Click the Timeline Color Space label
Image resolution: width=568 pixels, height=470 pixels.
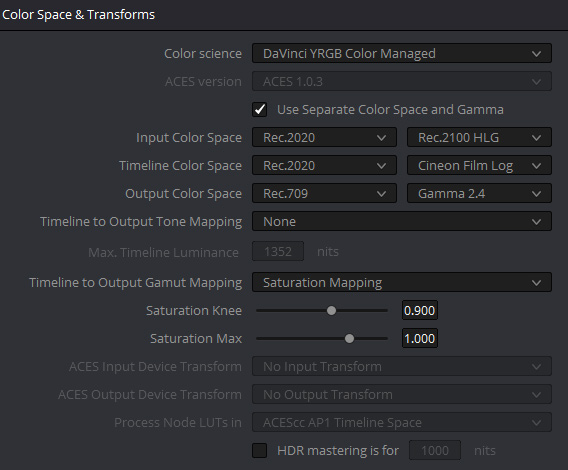tap(180, 166)
